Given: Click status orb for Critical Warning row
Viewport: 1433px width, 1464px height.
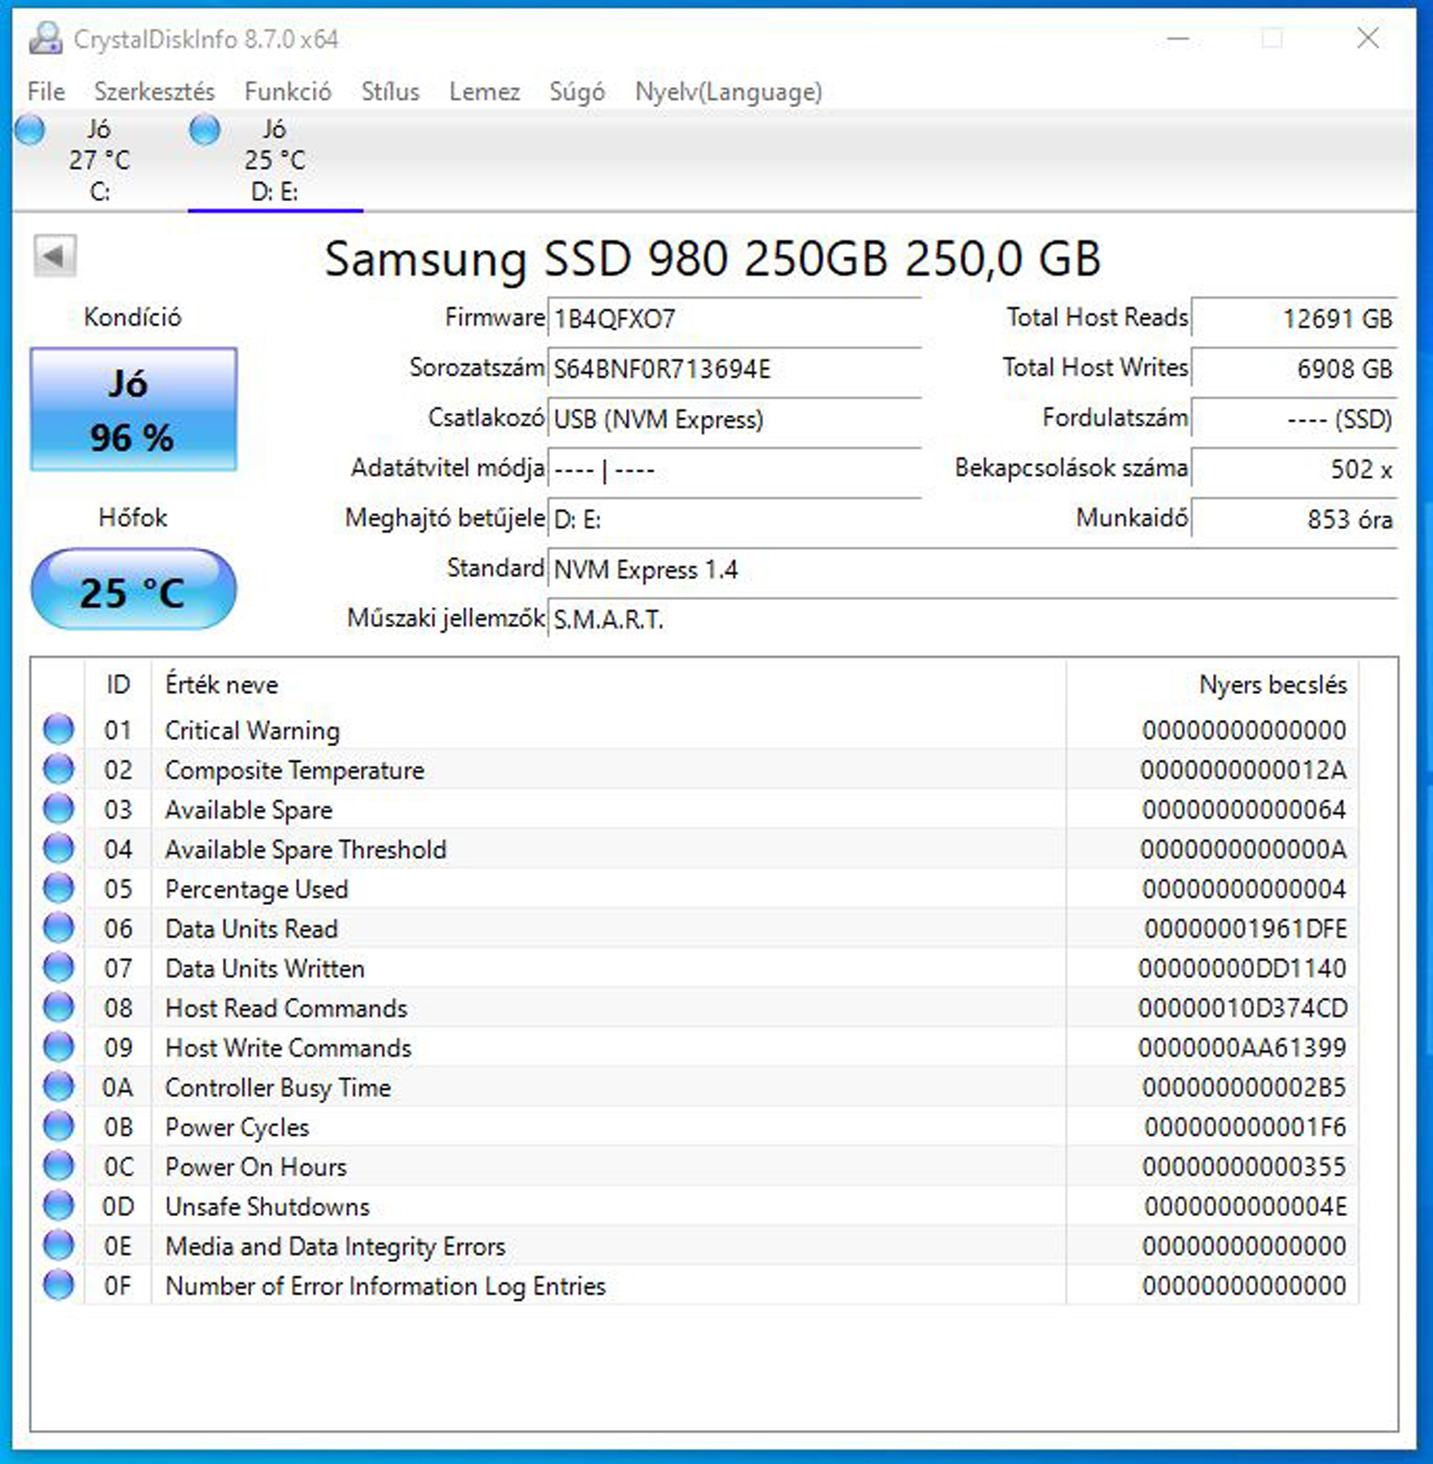Looking at the screenshot, I should click(x=59, y=729).
